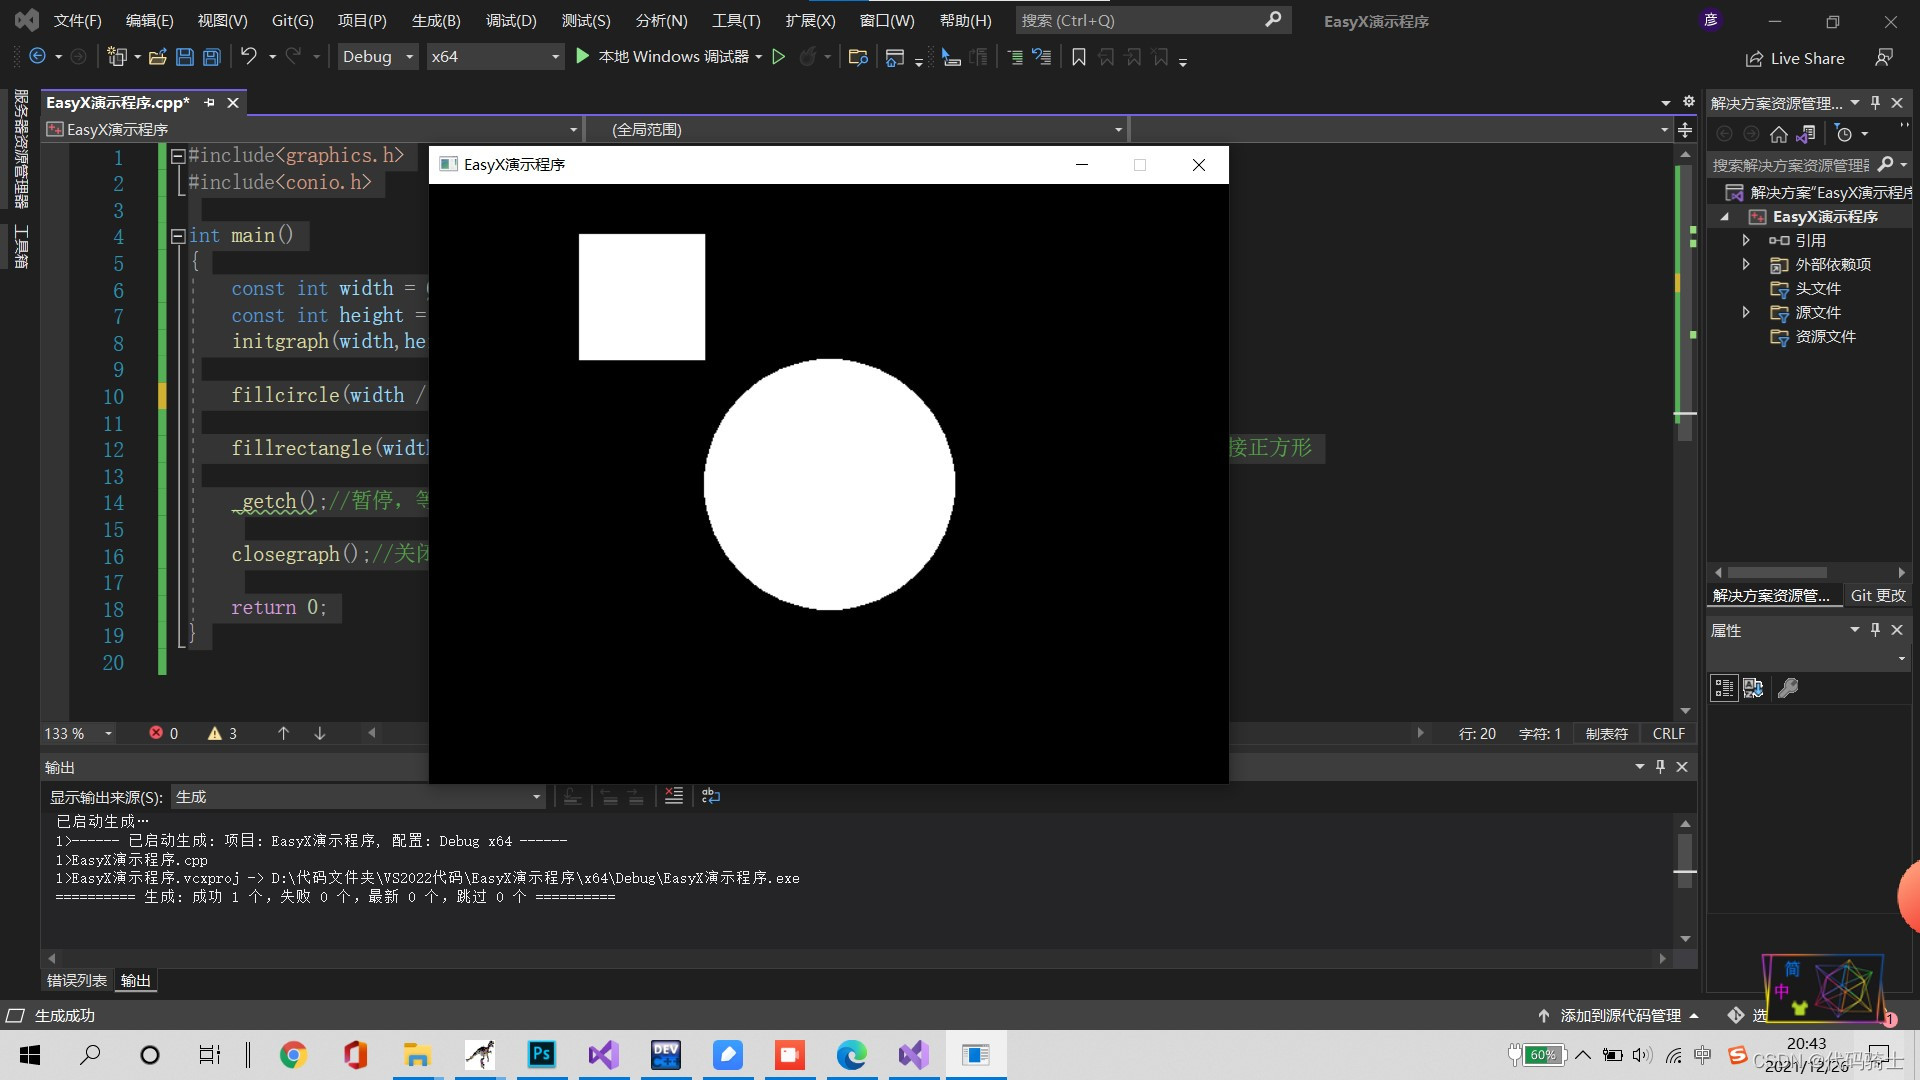This screenshot has height=1080, width=1920.
Task: Click 添加到源代码管理 in status bar
Action: pos(1619,1015)
